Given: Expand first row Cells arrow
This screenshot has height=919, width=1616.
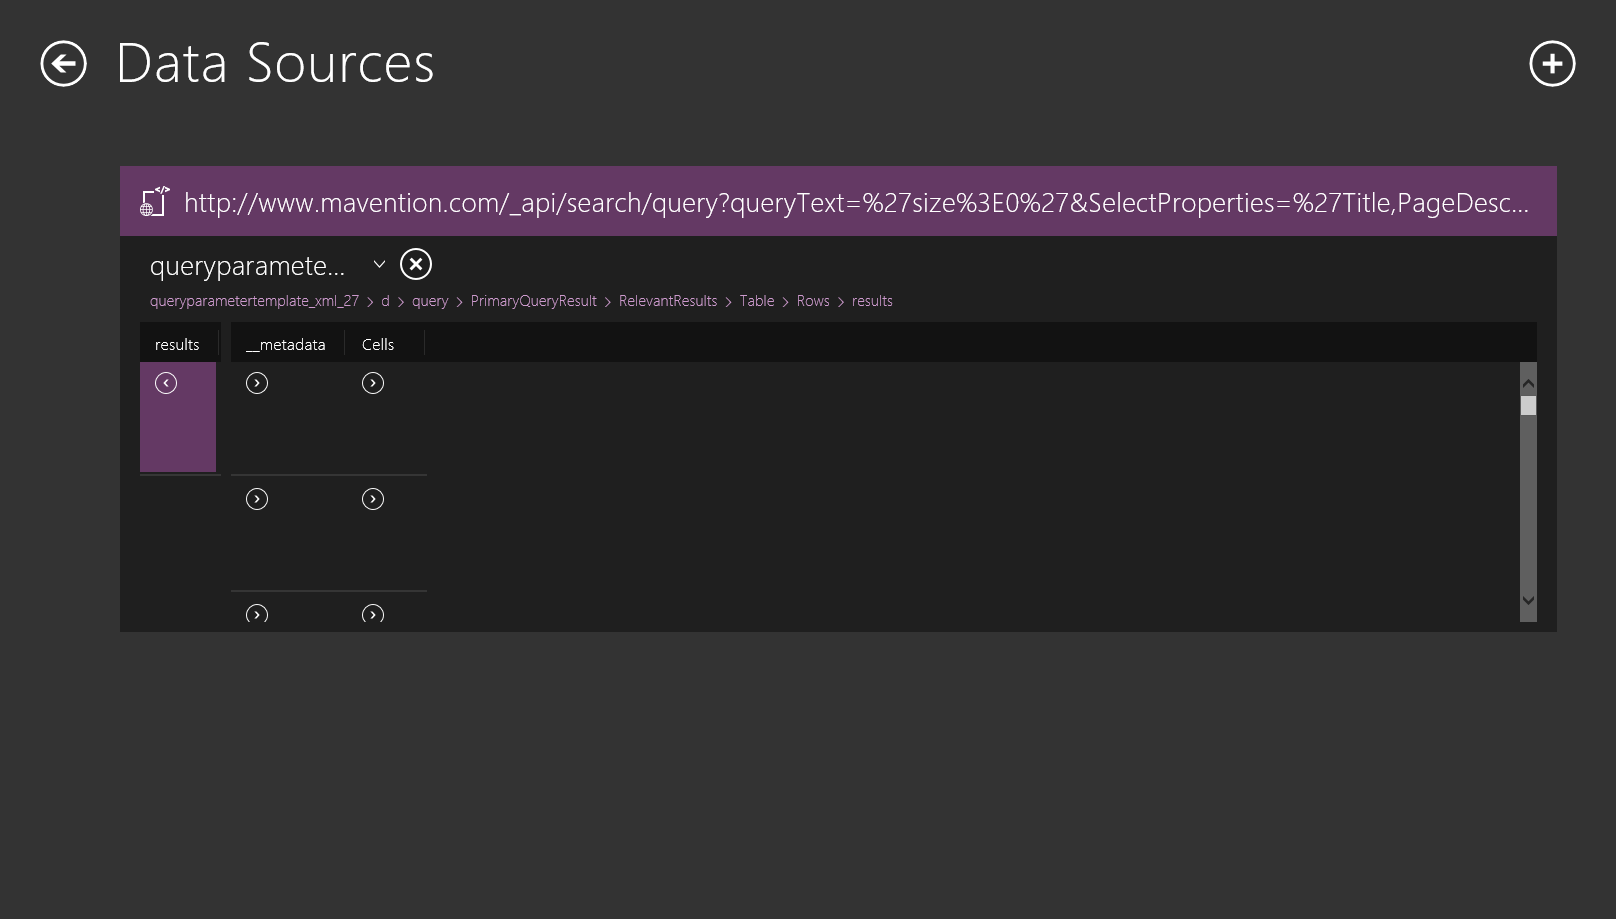Looking at the screenshot, I should pyautogui.click(x=373, y=383).
